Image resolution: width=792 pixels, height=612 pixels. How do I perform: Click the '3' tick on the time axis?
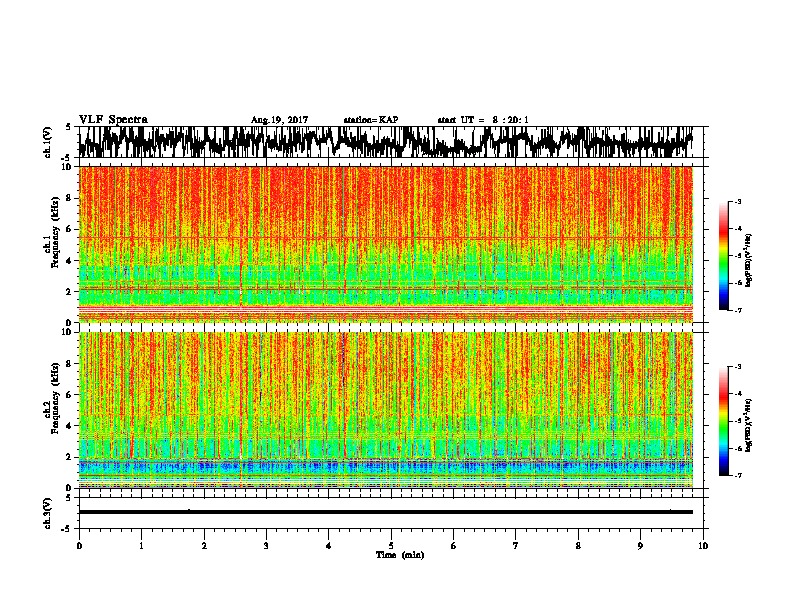(x=266, y=546)
